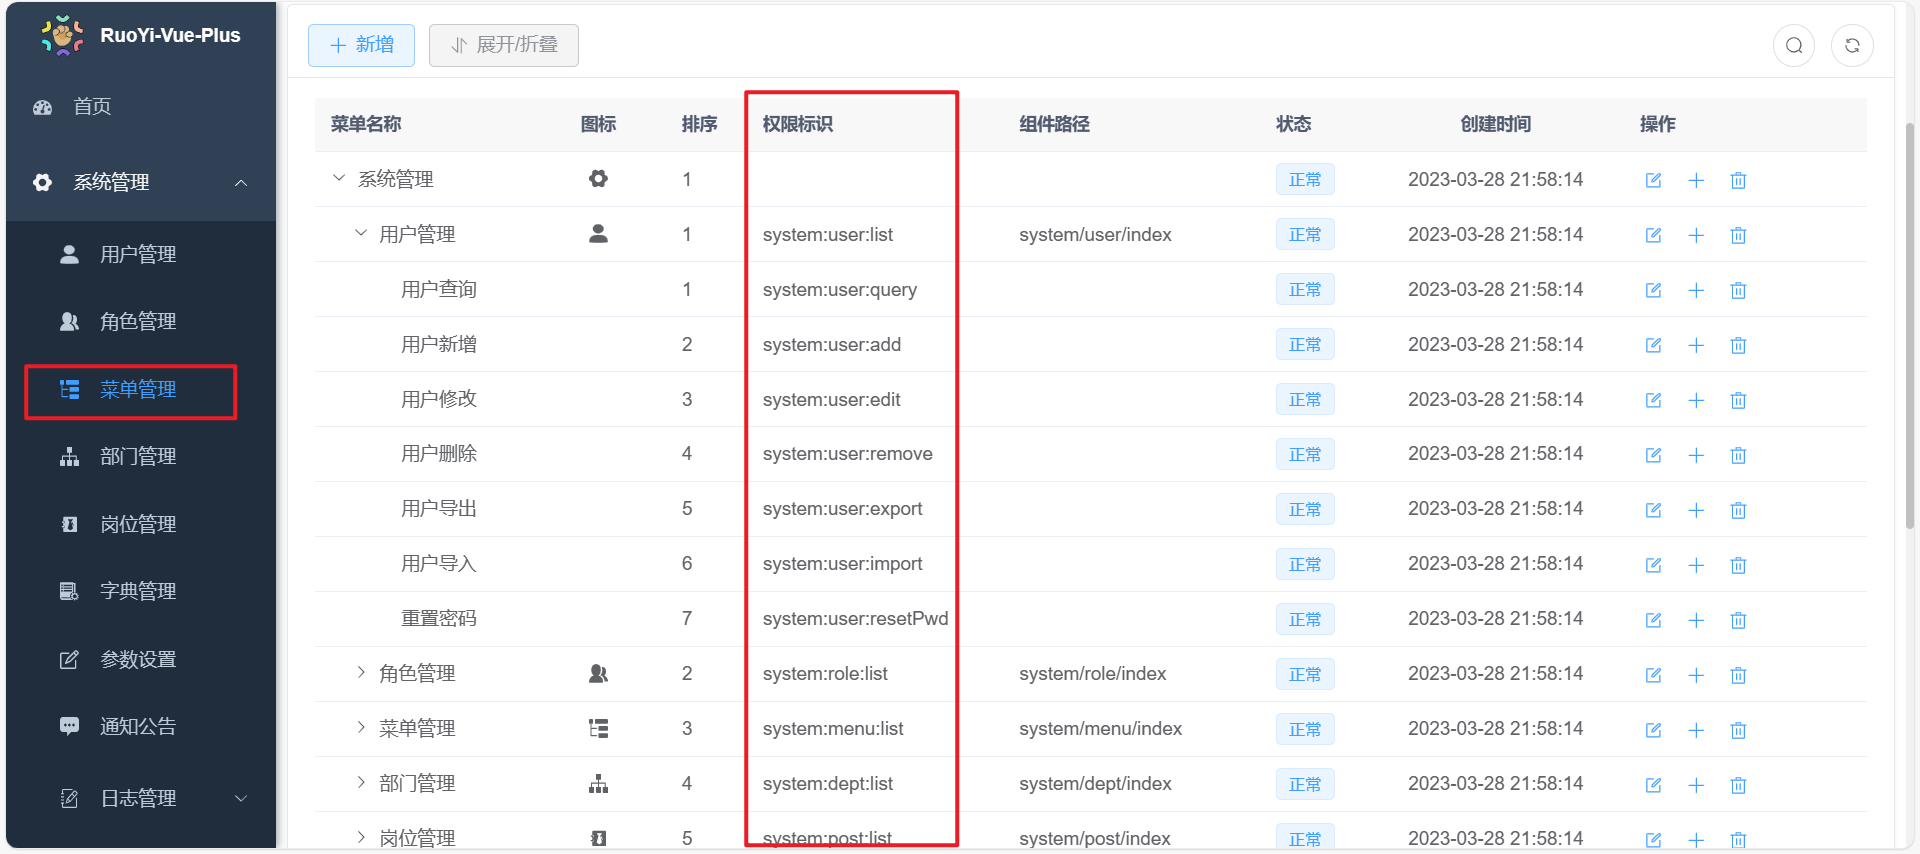1920x854 pixels.
Task: Click the system:user:query permission cell
Action: click(x=840, y=290)
